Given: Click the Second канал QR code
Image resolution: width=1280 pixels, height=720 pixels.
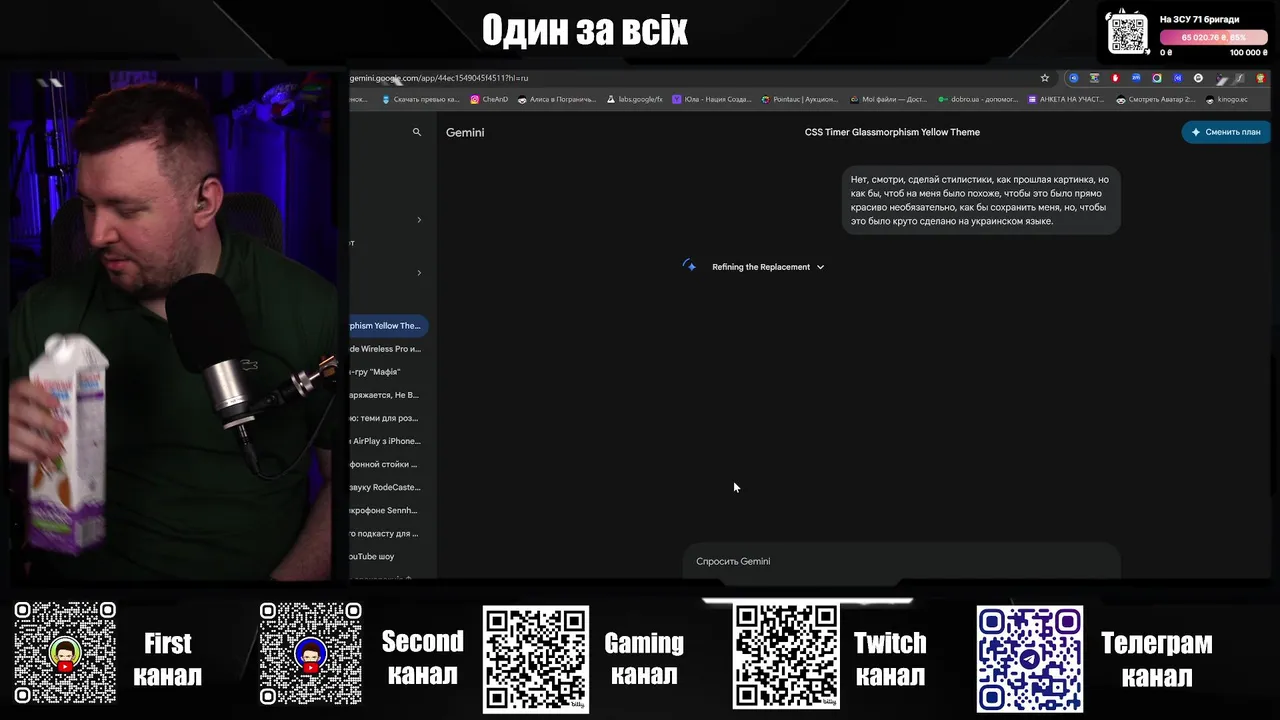Looking at the screenshot, I should click(310, 653).
